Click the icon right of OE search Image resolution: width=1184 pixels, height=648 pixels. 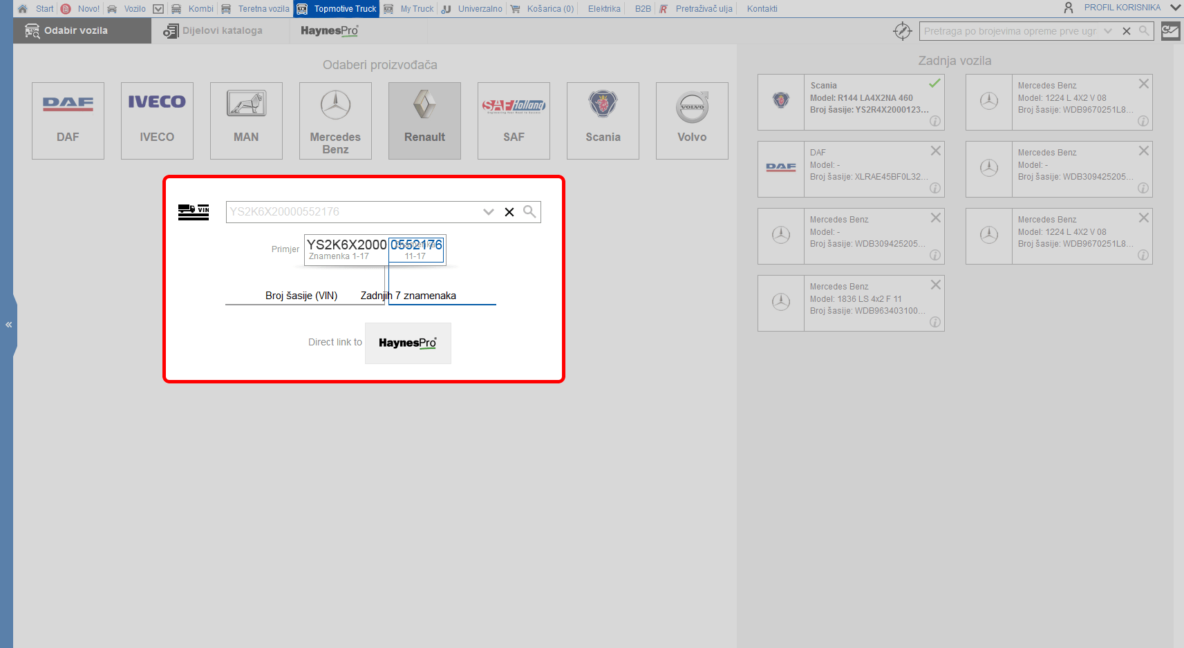(1170, 31)
